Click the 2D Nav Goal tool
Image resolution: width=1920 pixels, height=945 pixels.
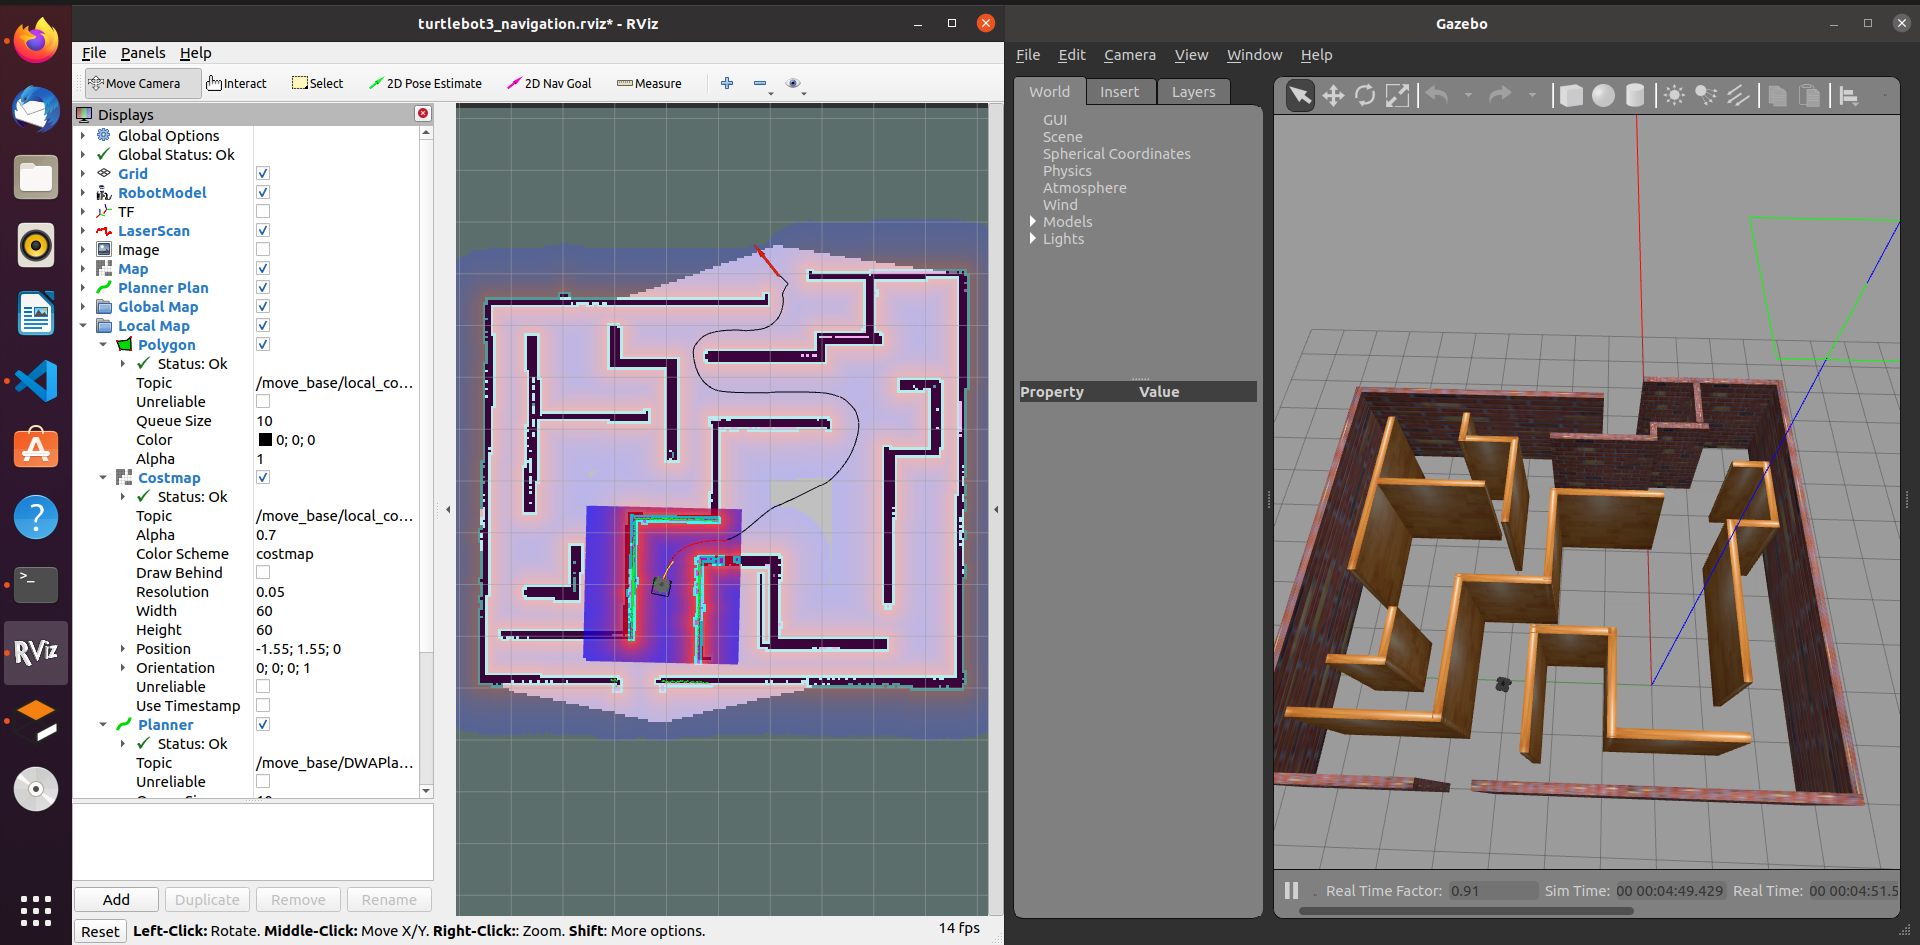tap(550, 84)
